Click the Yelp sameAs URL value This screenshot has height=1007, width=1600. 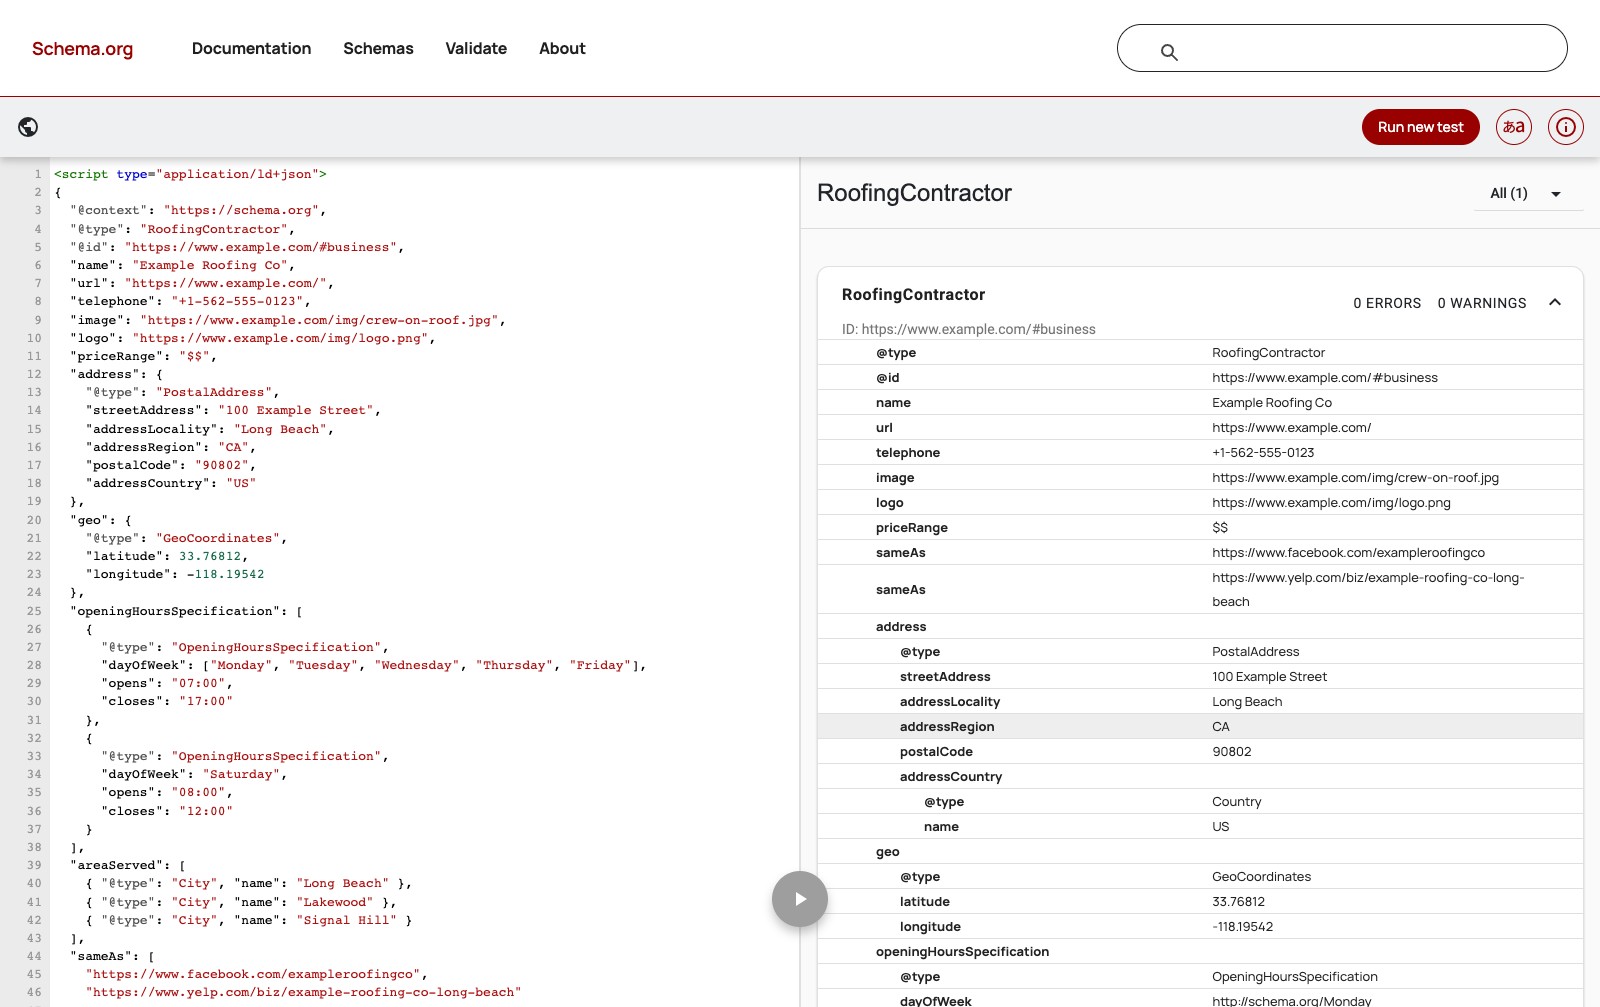(1368, 590)
